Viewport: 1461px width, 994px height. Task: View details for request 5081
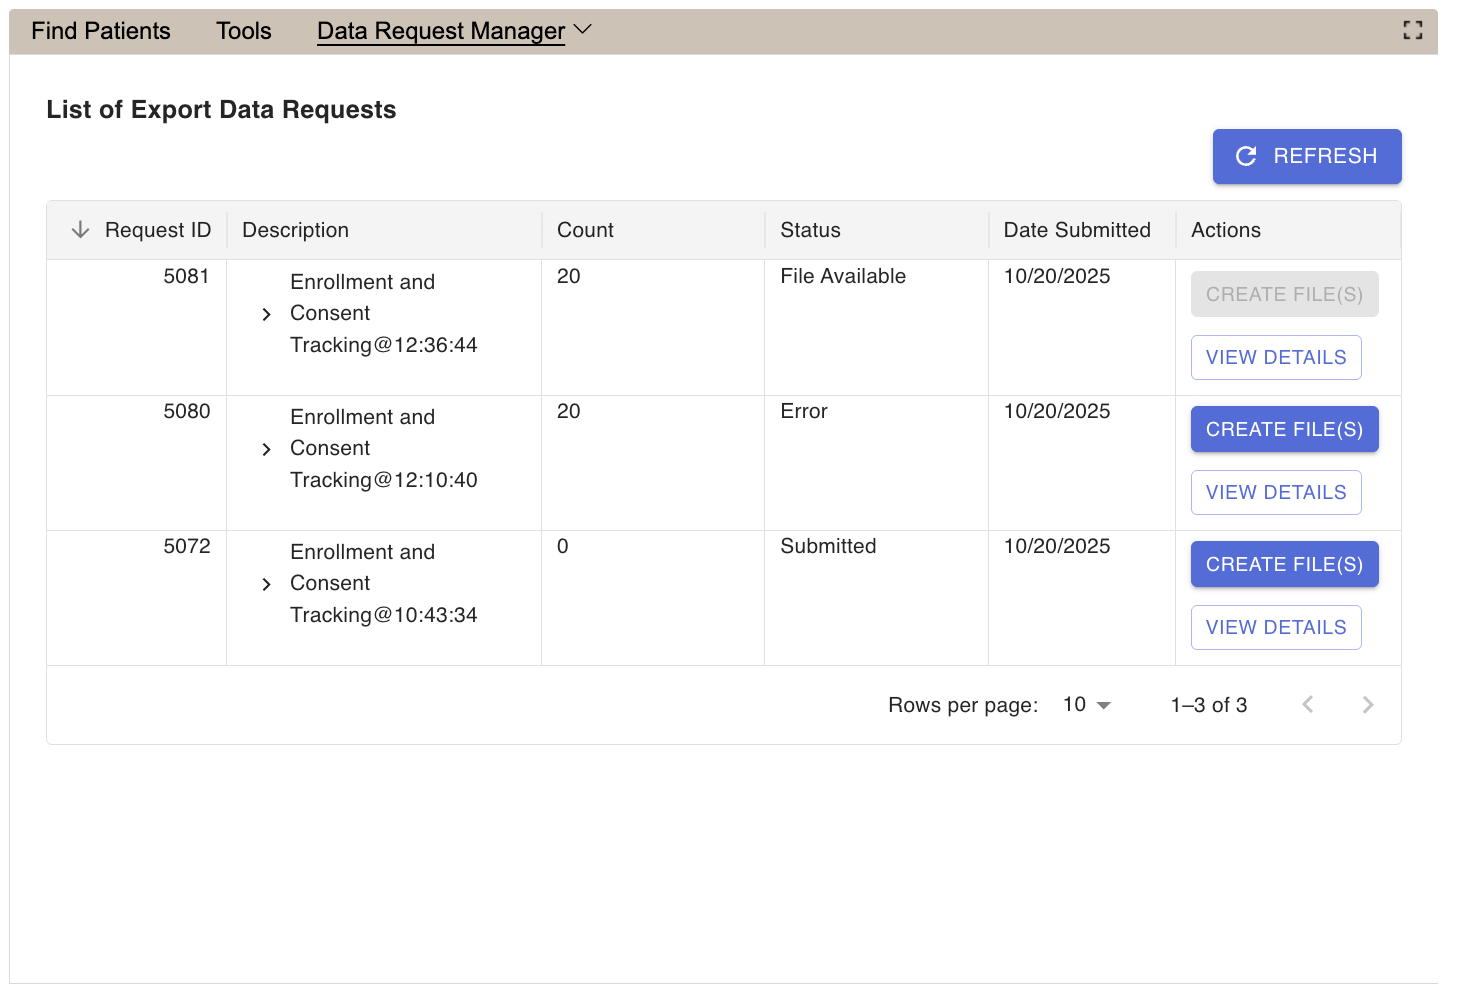[1275, 357]
